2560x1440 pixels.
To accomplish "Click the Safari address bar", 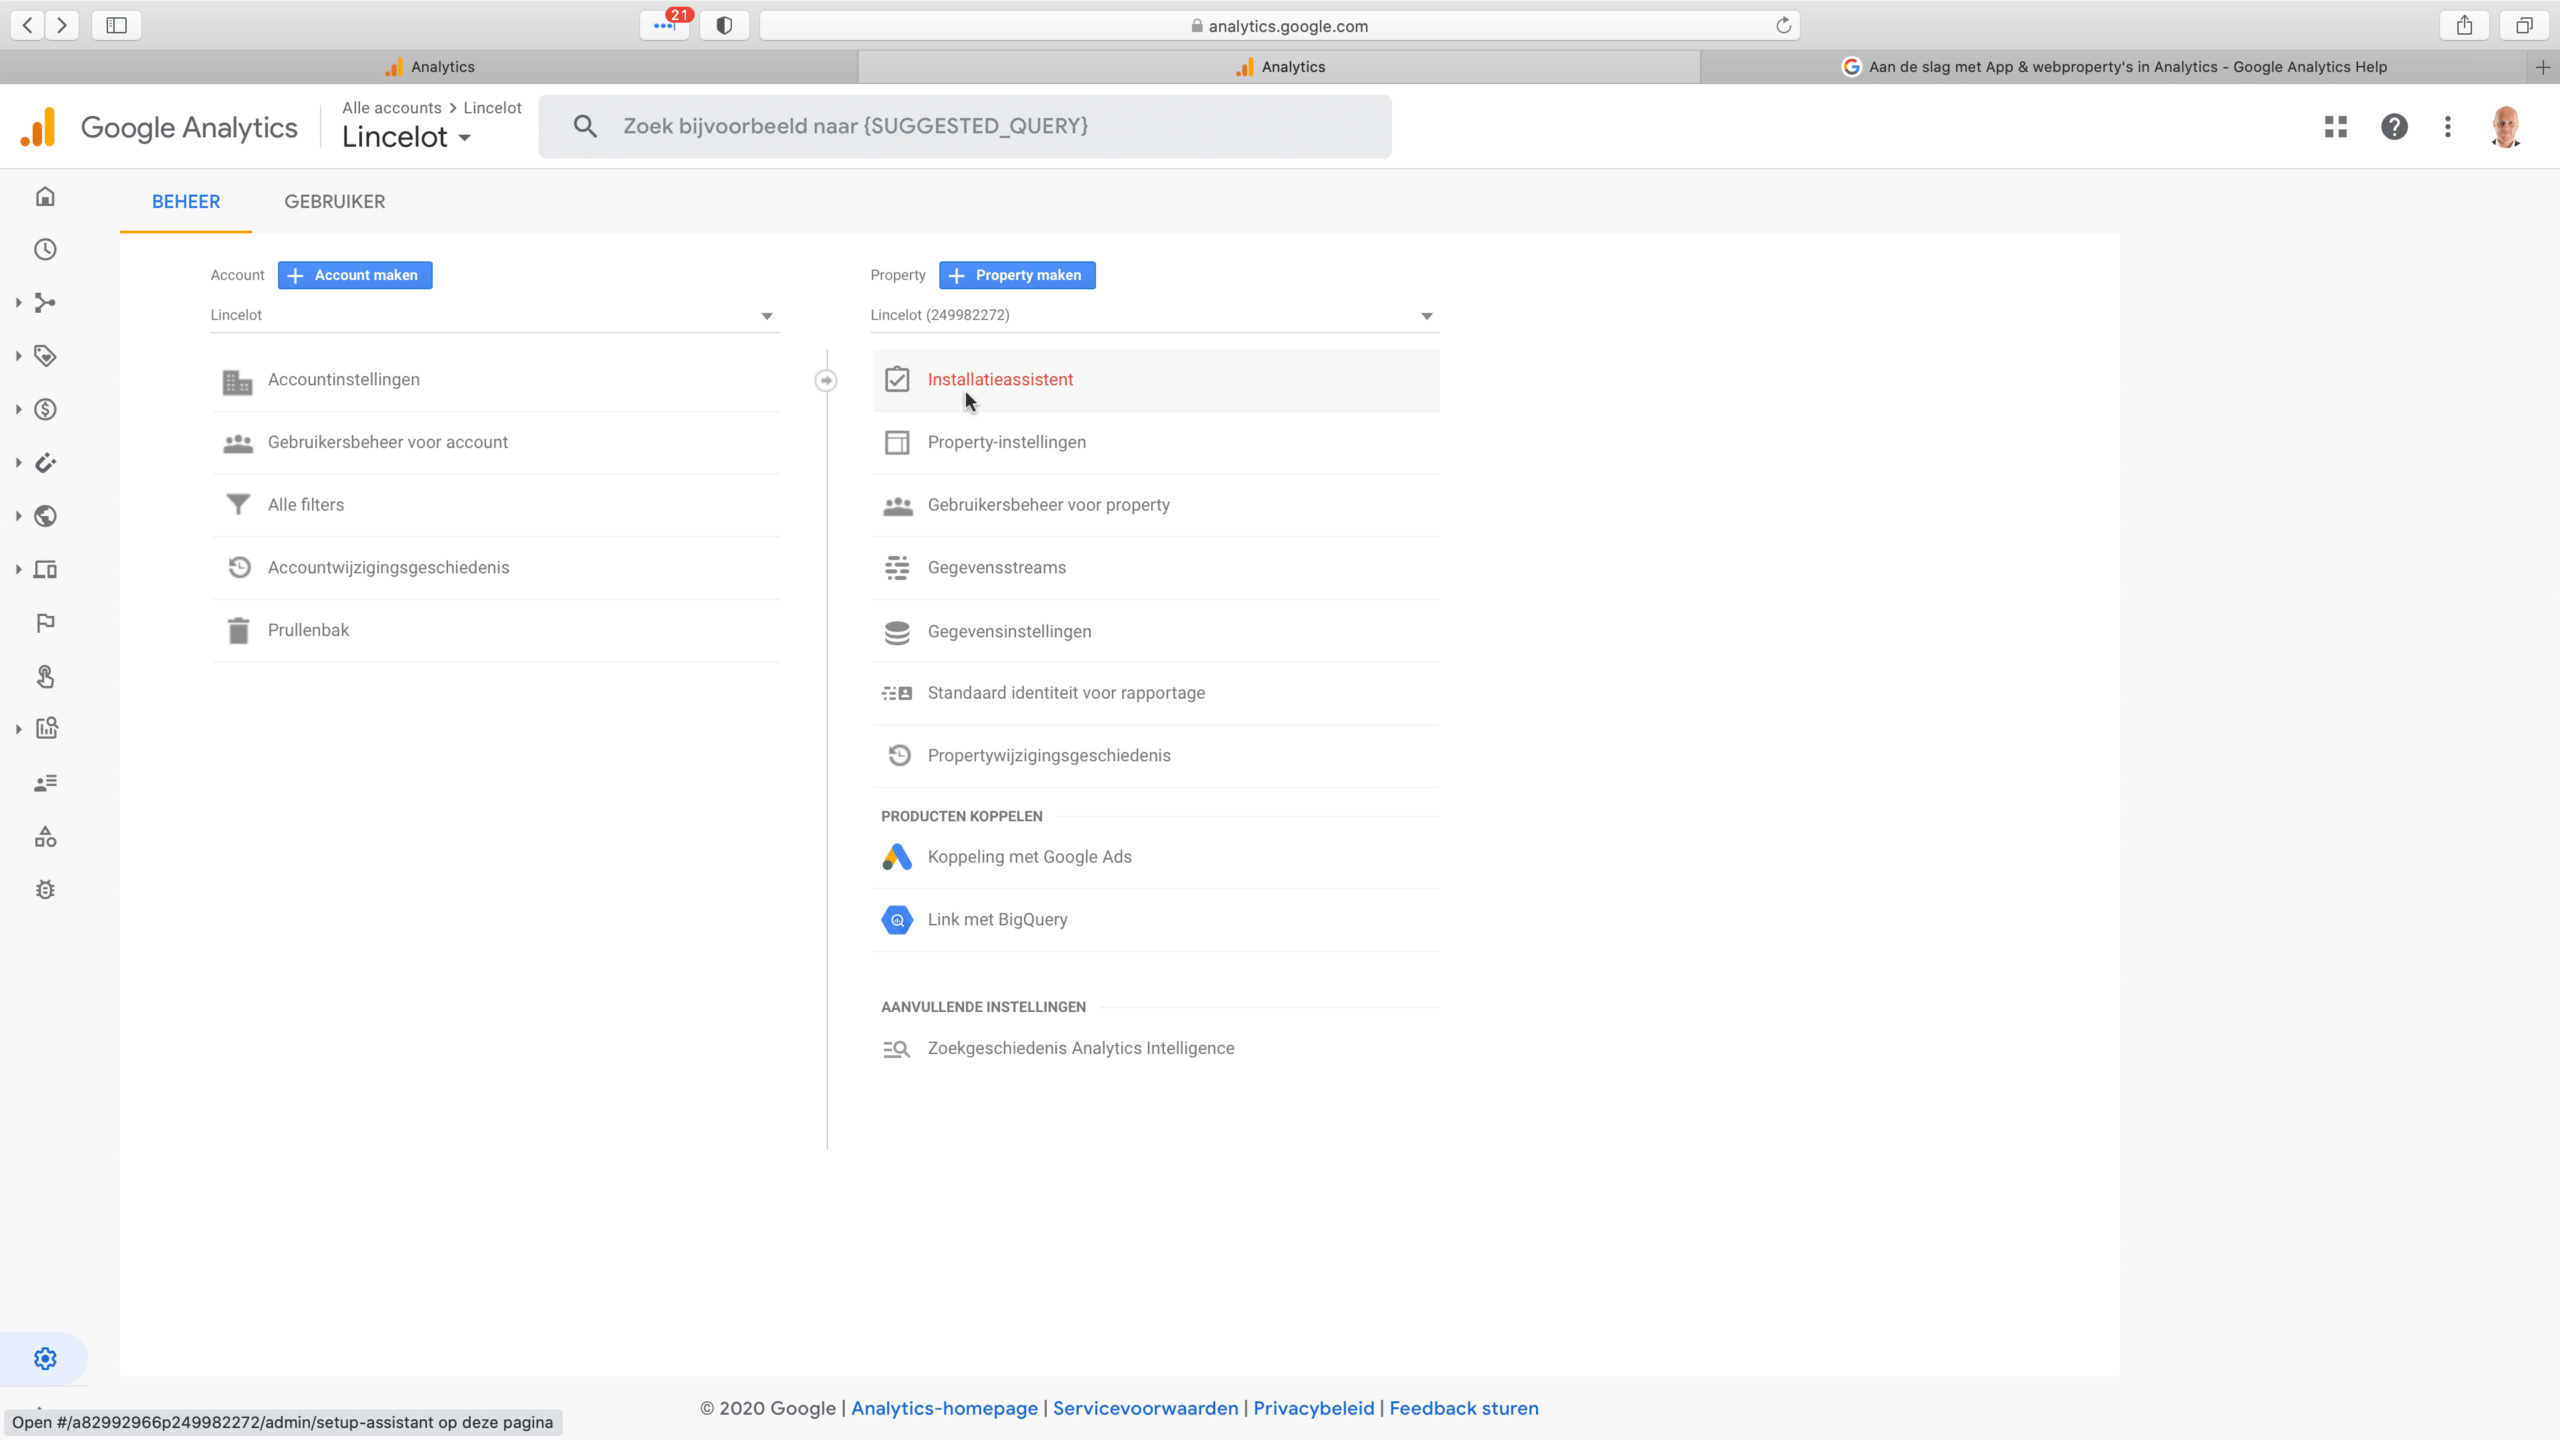I will click(x=1279, y=25).
